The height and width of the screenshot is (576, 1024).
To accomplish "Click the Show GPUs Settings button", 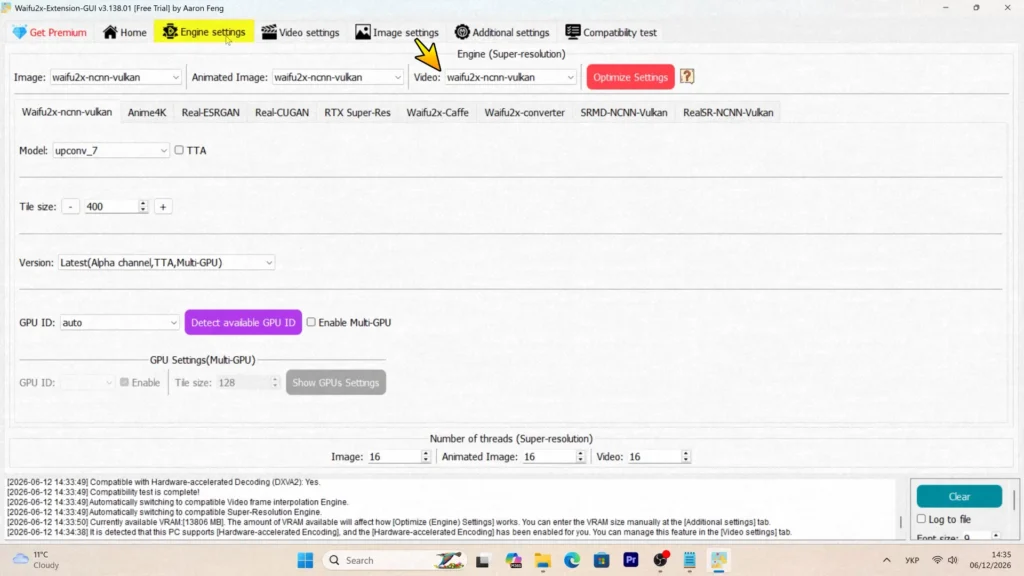I will [x=336, y=383].
